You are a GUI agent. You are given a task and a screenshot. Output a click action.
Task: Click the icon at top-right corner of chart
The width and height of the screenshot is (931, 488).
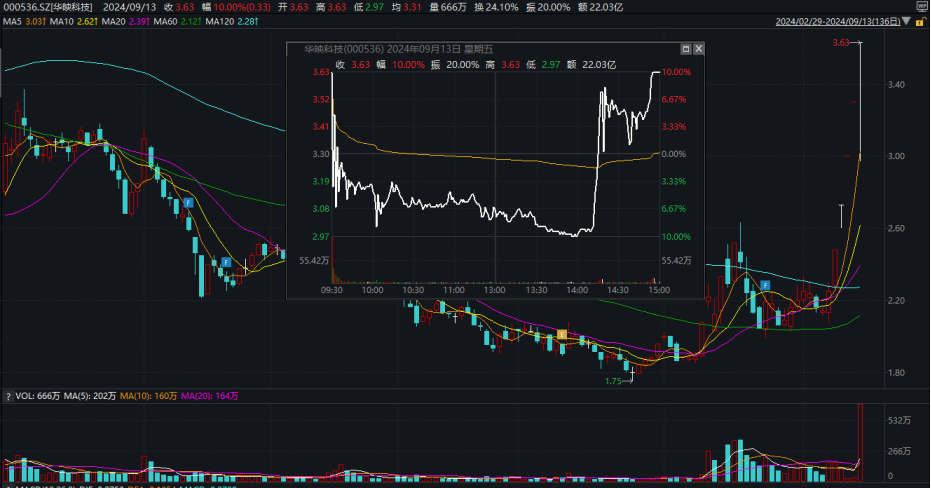[921, 7]
